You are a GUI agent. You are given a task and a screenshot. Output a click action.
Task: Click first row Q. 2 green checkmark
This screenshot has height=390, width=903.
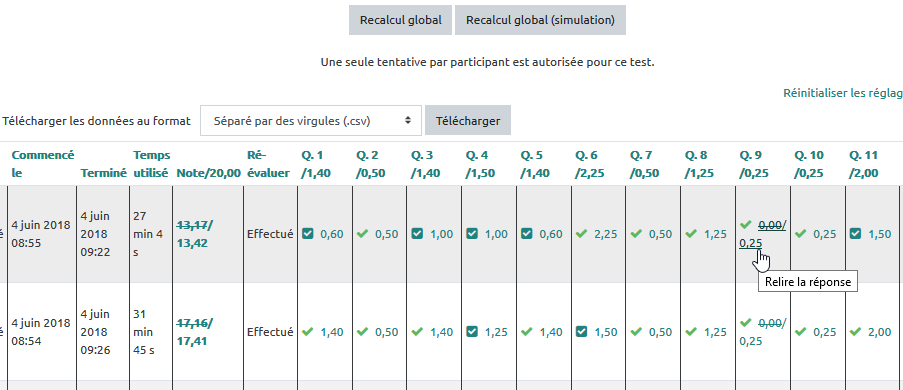click(362, 233)
